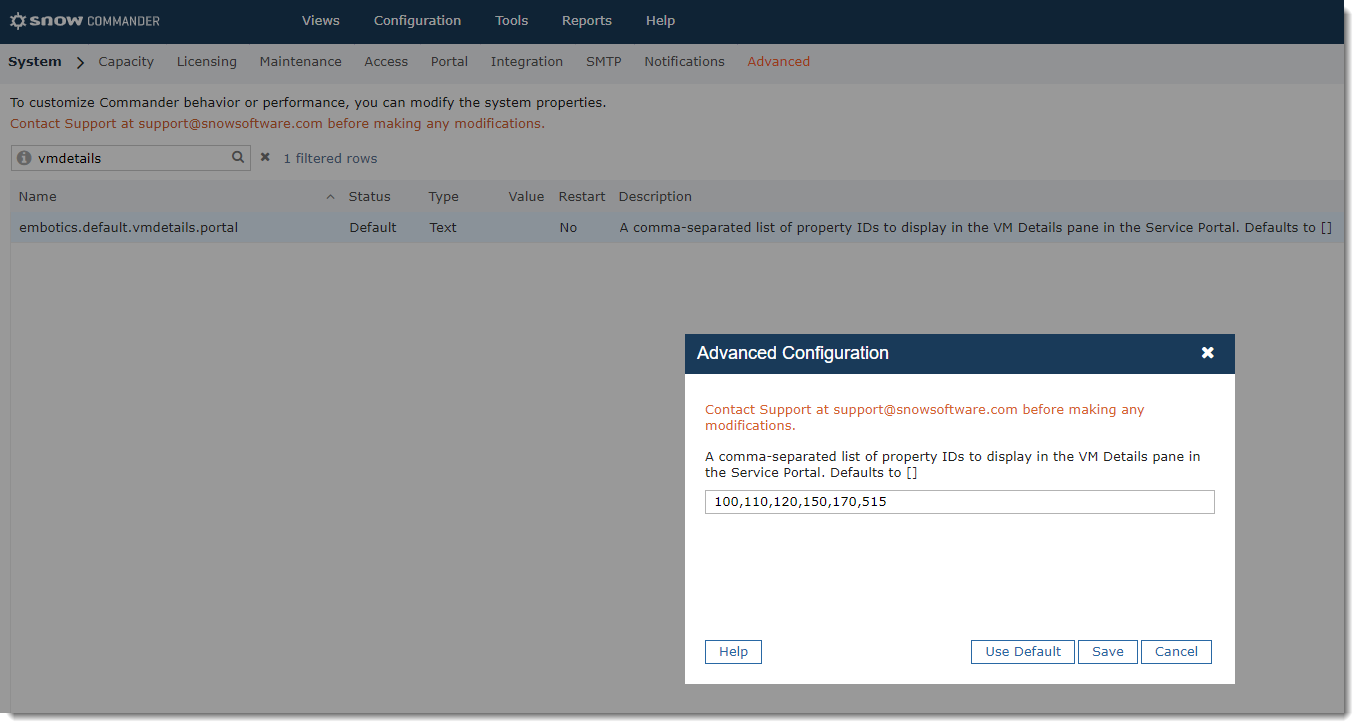The height and width of the screenshot is (728, 1359).
Task: Focus the property IDs value field
Action: [x=959, y=502]
